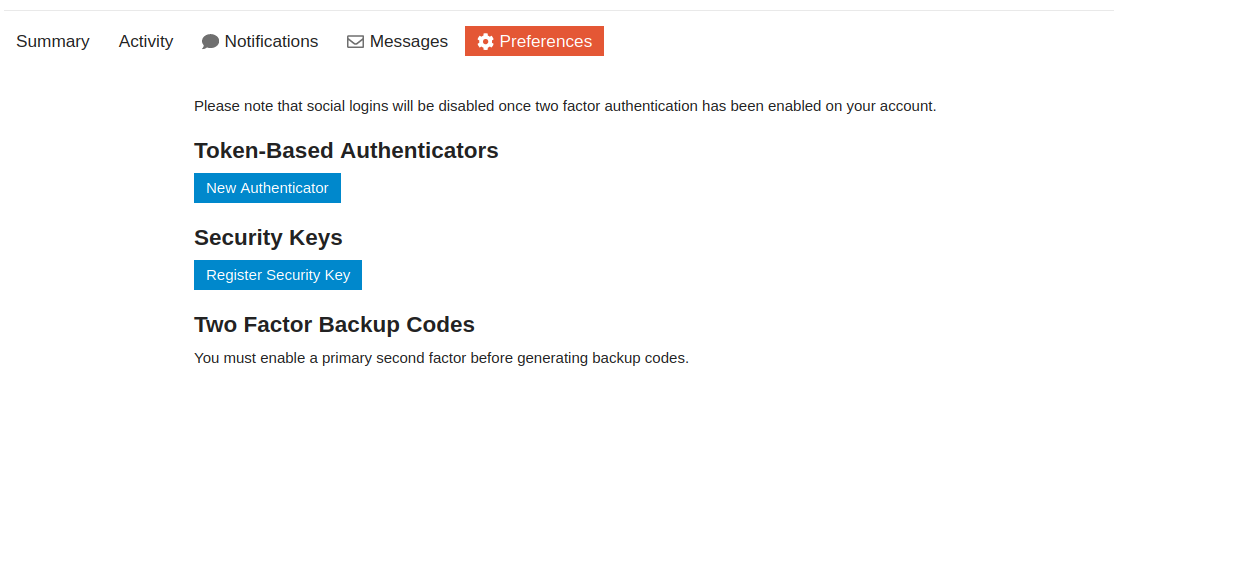Switch to the Activity tab

pyautogui.click(x=146, y=42)
